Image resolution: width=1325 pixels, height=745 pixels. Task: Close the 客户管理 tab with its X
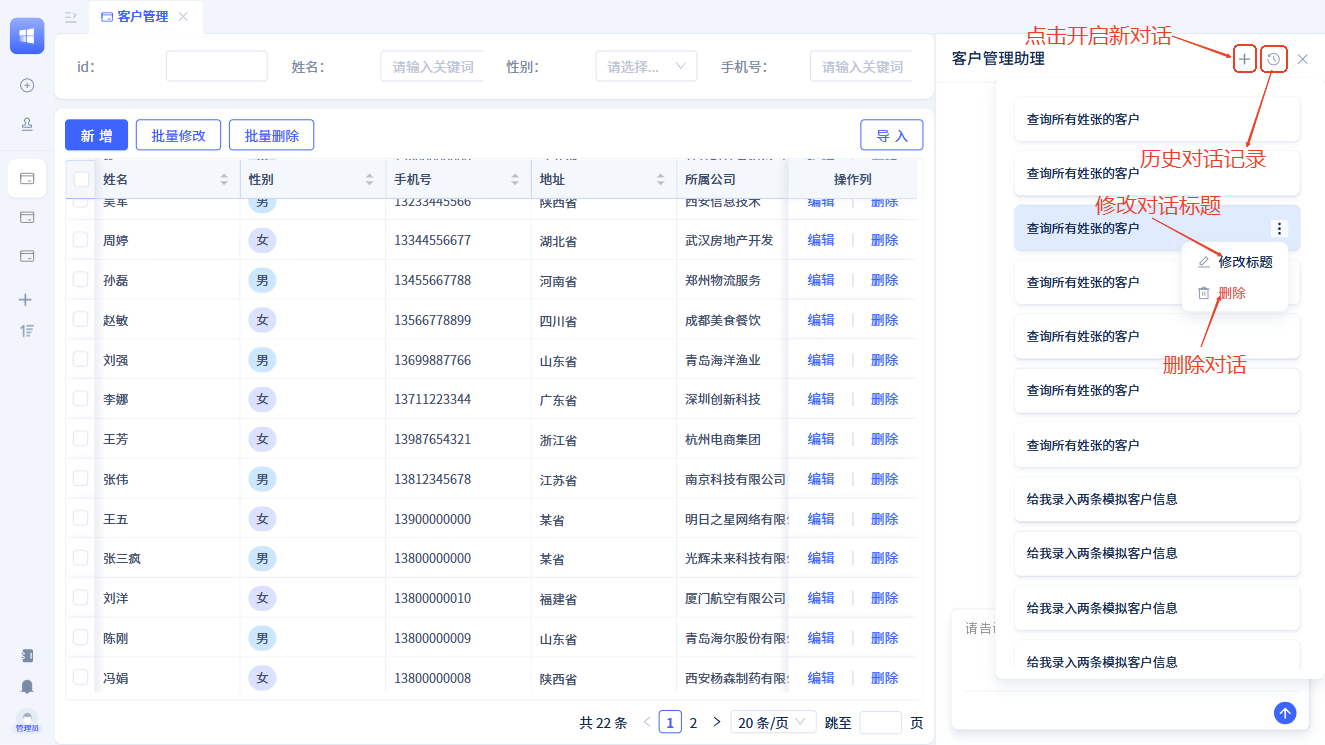coord(183,17)
